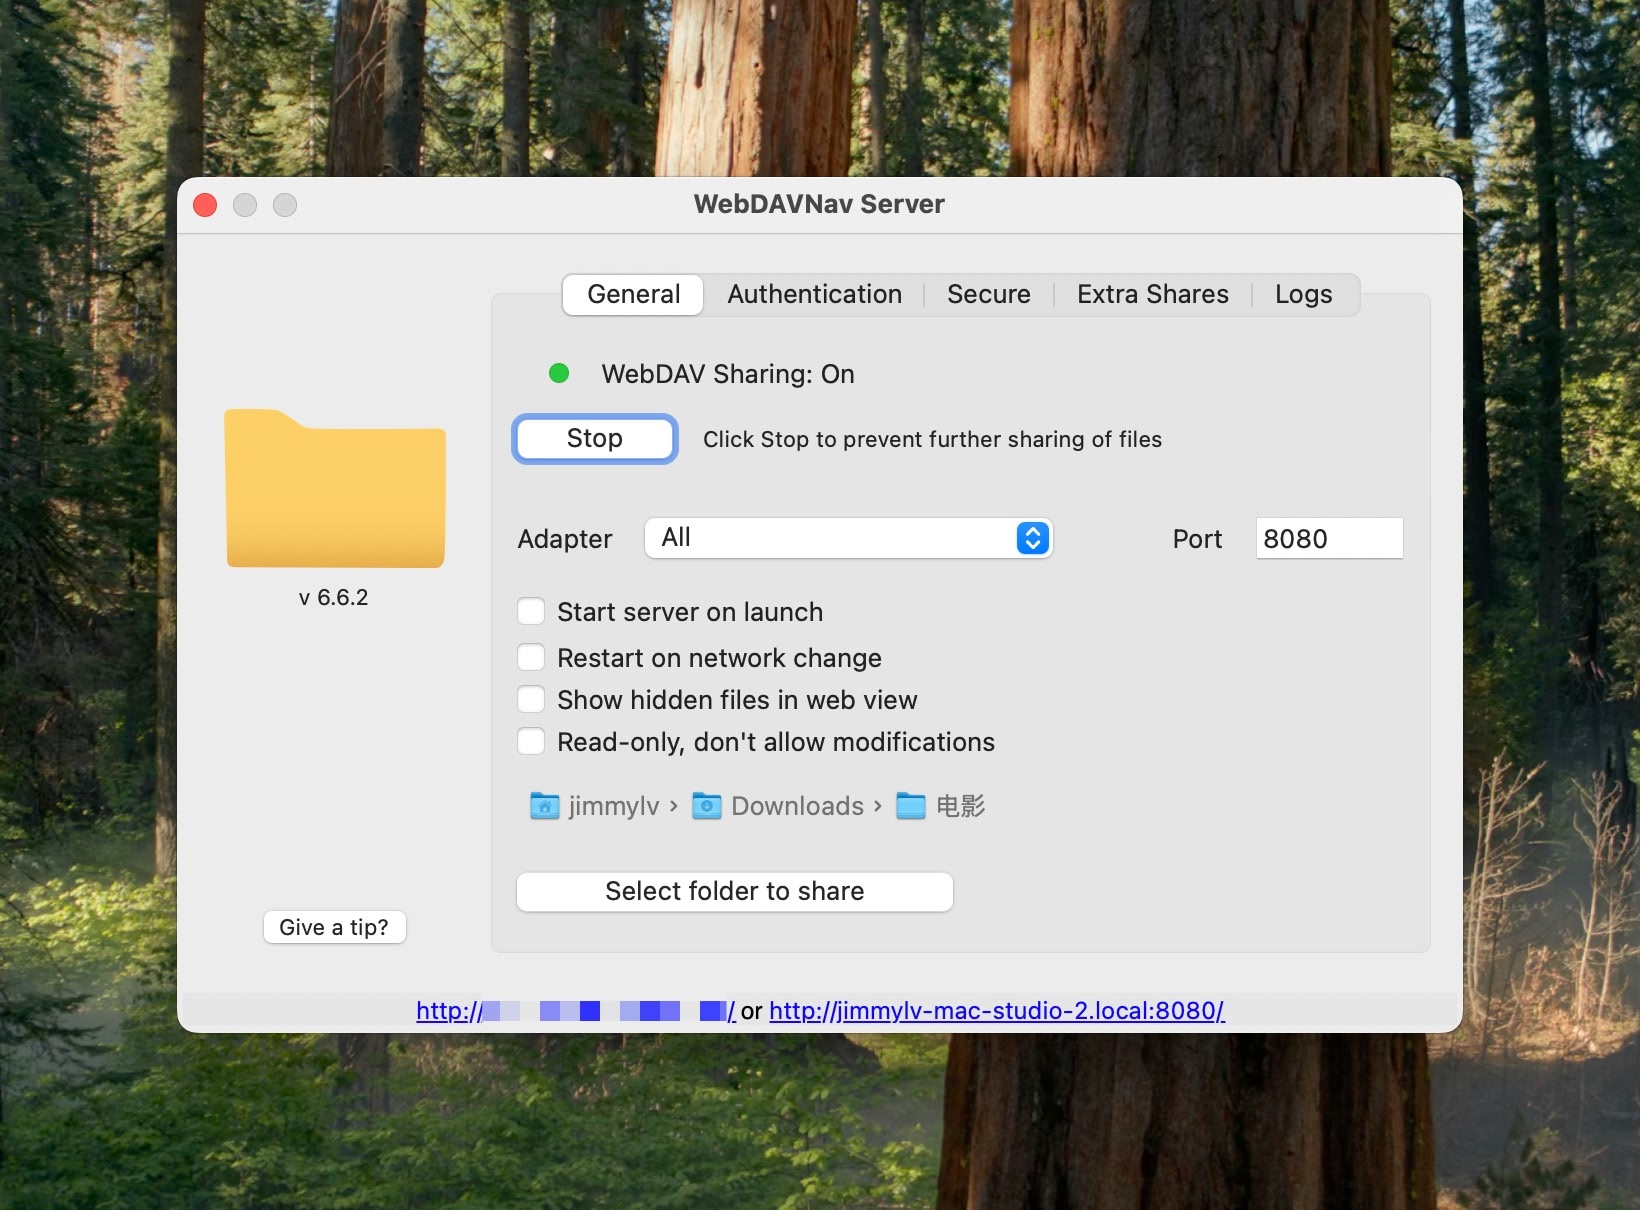Image resolution: width=1640 pixels, height=1210 pixels.
Task: Click the 'Click Stop to prevent further sharing' hint
Action: tap(932, 439)
